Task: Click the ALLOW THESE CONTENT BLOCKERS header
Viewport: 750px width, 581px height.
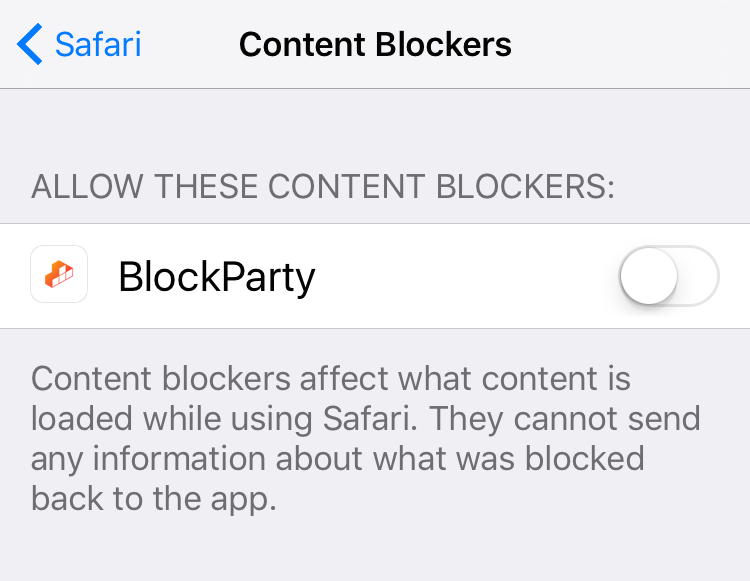Action: [x=323, y=186]
